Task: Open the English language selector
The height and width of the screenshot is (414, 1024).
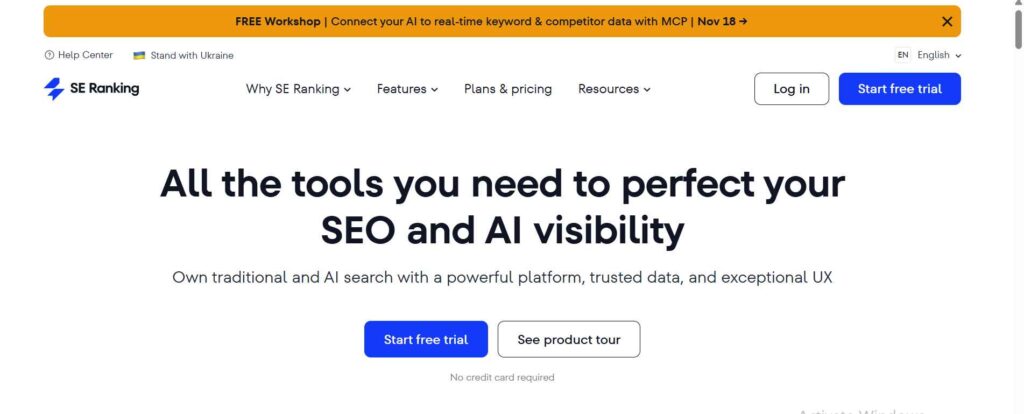Action: [938, 55]
